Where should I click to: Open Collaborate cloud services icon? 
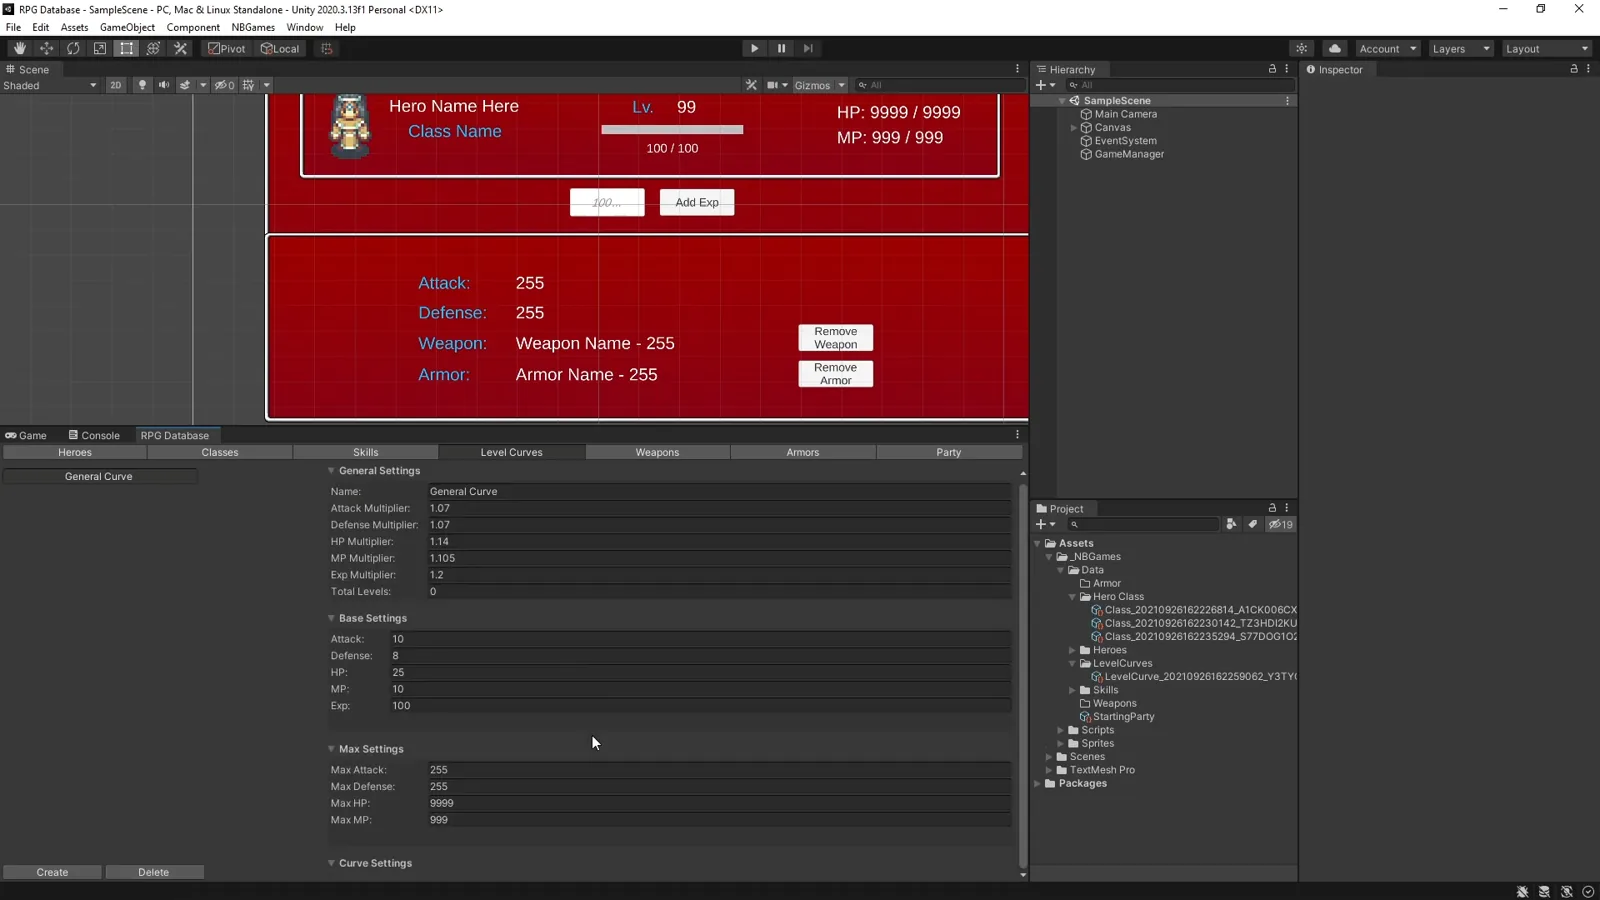(1335, 48)
